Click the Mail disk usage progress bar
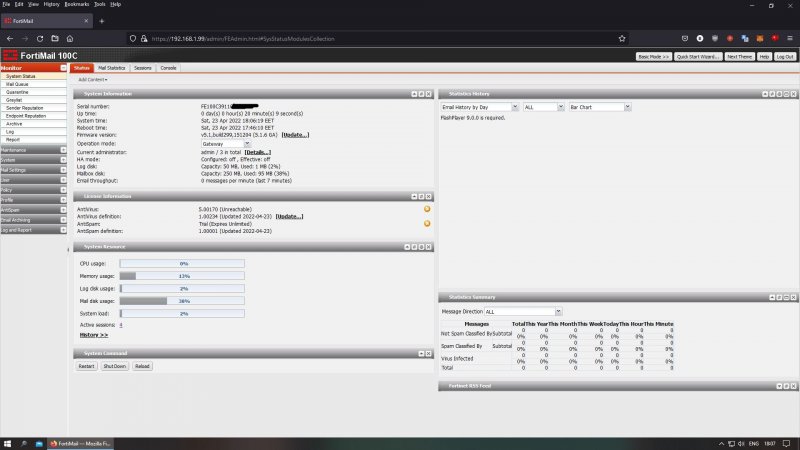Image resolution: width=800 pixels, height=450 pixels. pos(182,301)
